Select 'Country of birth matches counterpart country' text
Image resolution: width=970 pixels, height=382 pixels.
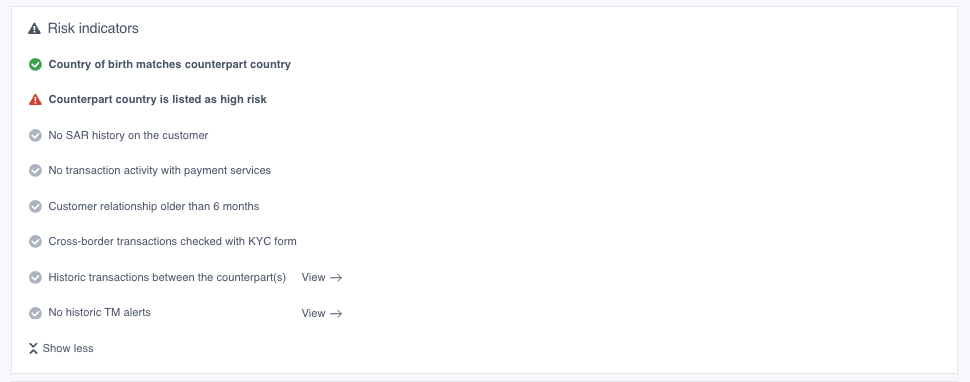[x=170, y=64]
